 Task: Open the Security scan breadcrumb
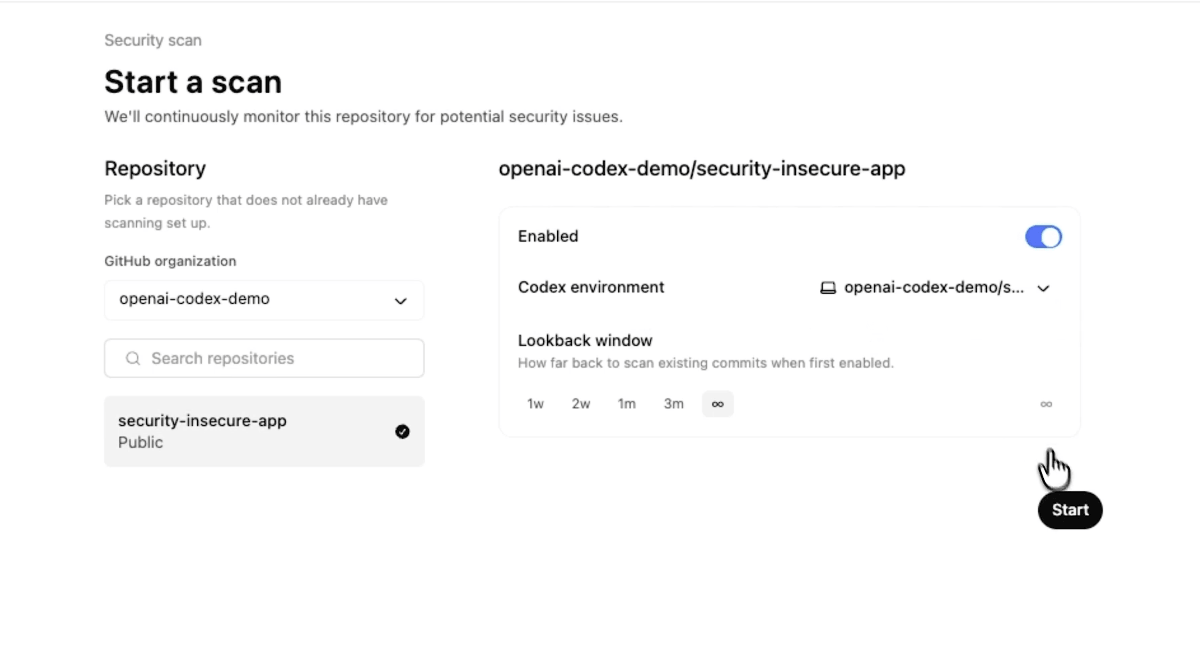point(152,40)
